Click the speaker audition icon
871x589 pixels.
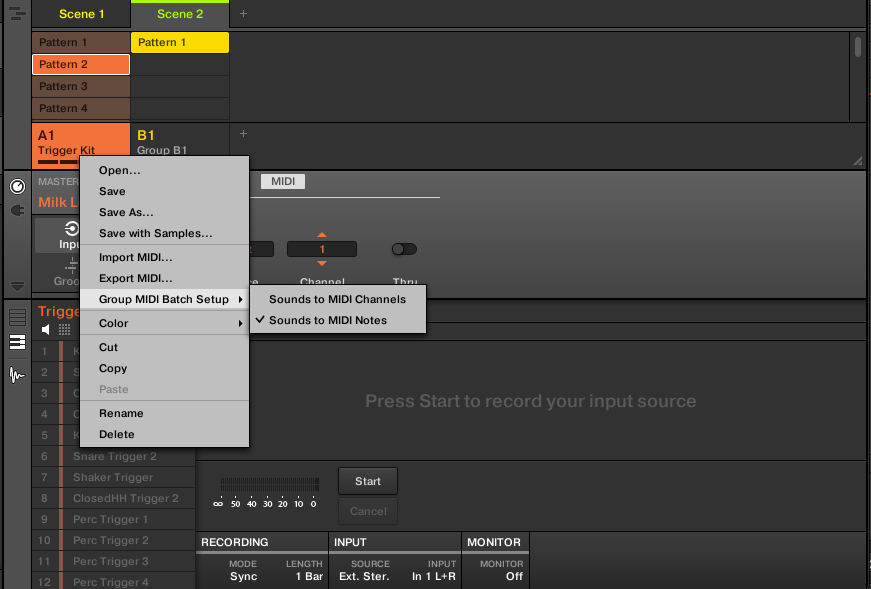[x=46, y=329]
